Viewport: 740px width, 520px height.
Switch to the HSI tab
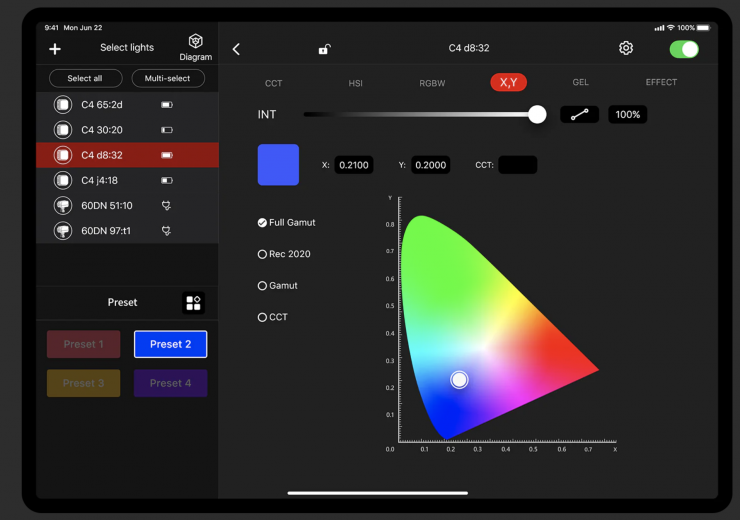click(355, 83)
